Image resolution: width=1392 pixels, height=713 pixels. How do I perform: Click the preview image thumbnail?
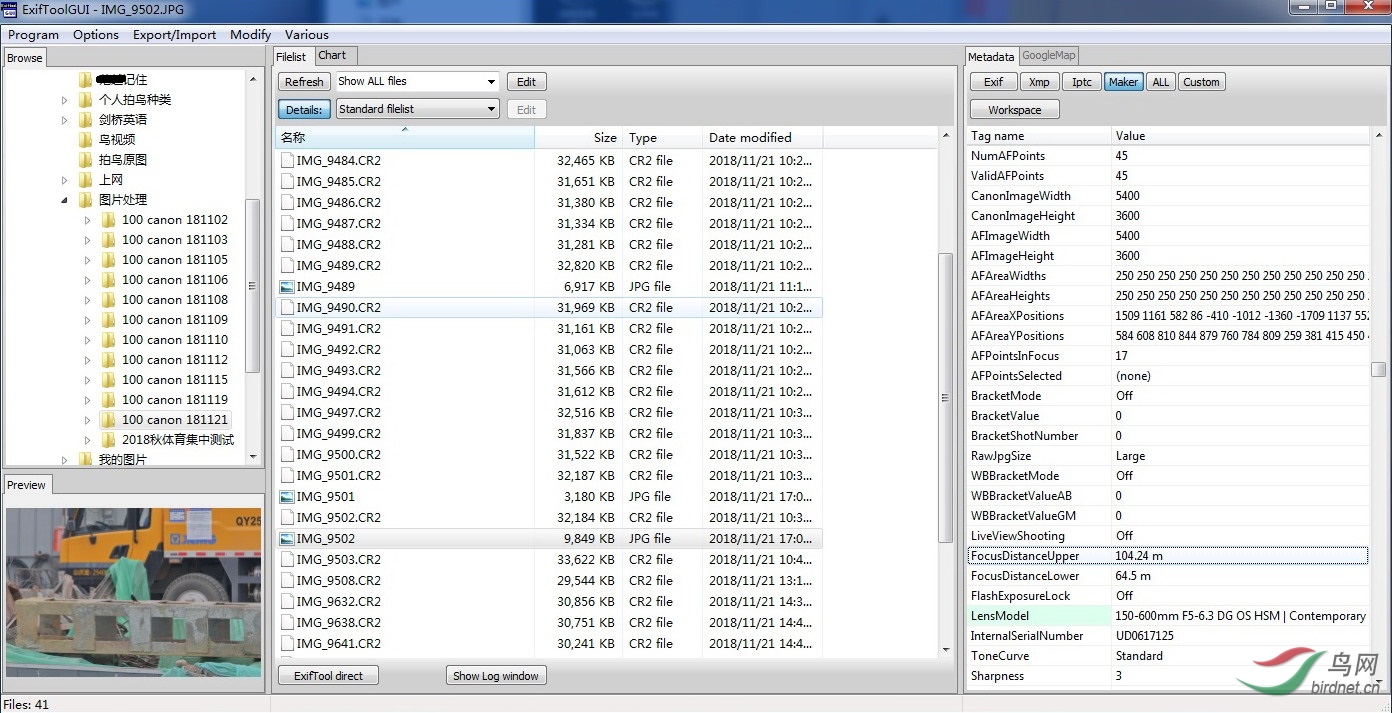[x=133, y=592]
